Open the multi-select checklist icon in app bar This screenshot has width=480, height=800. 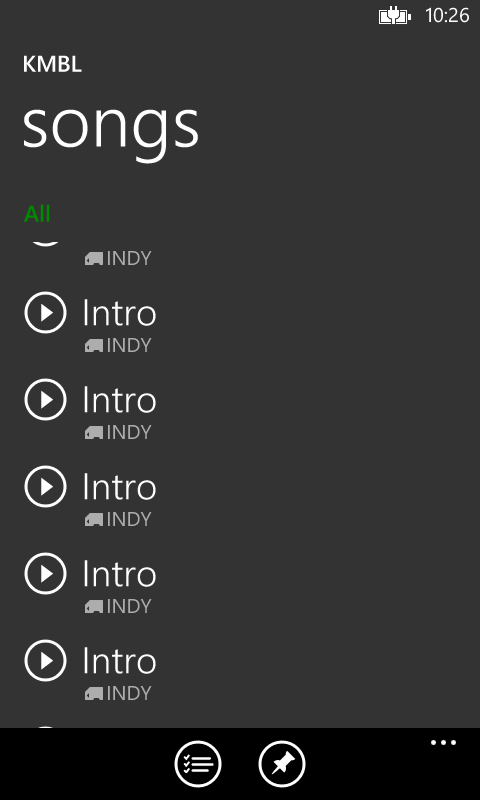[x=198, y=764]
